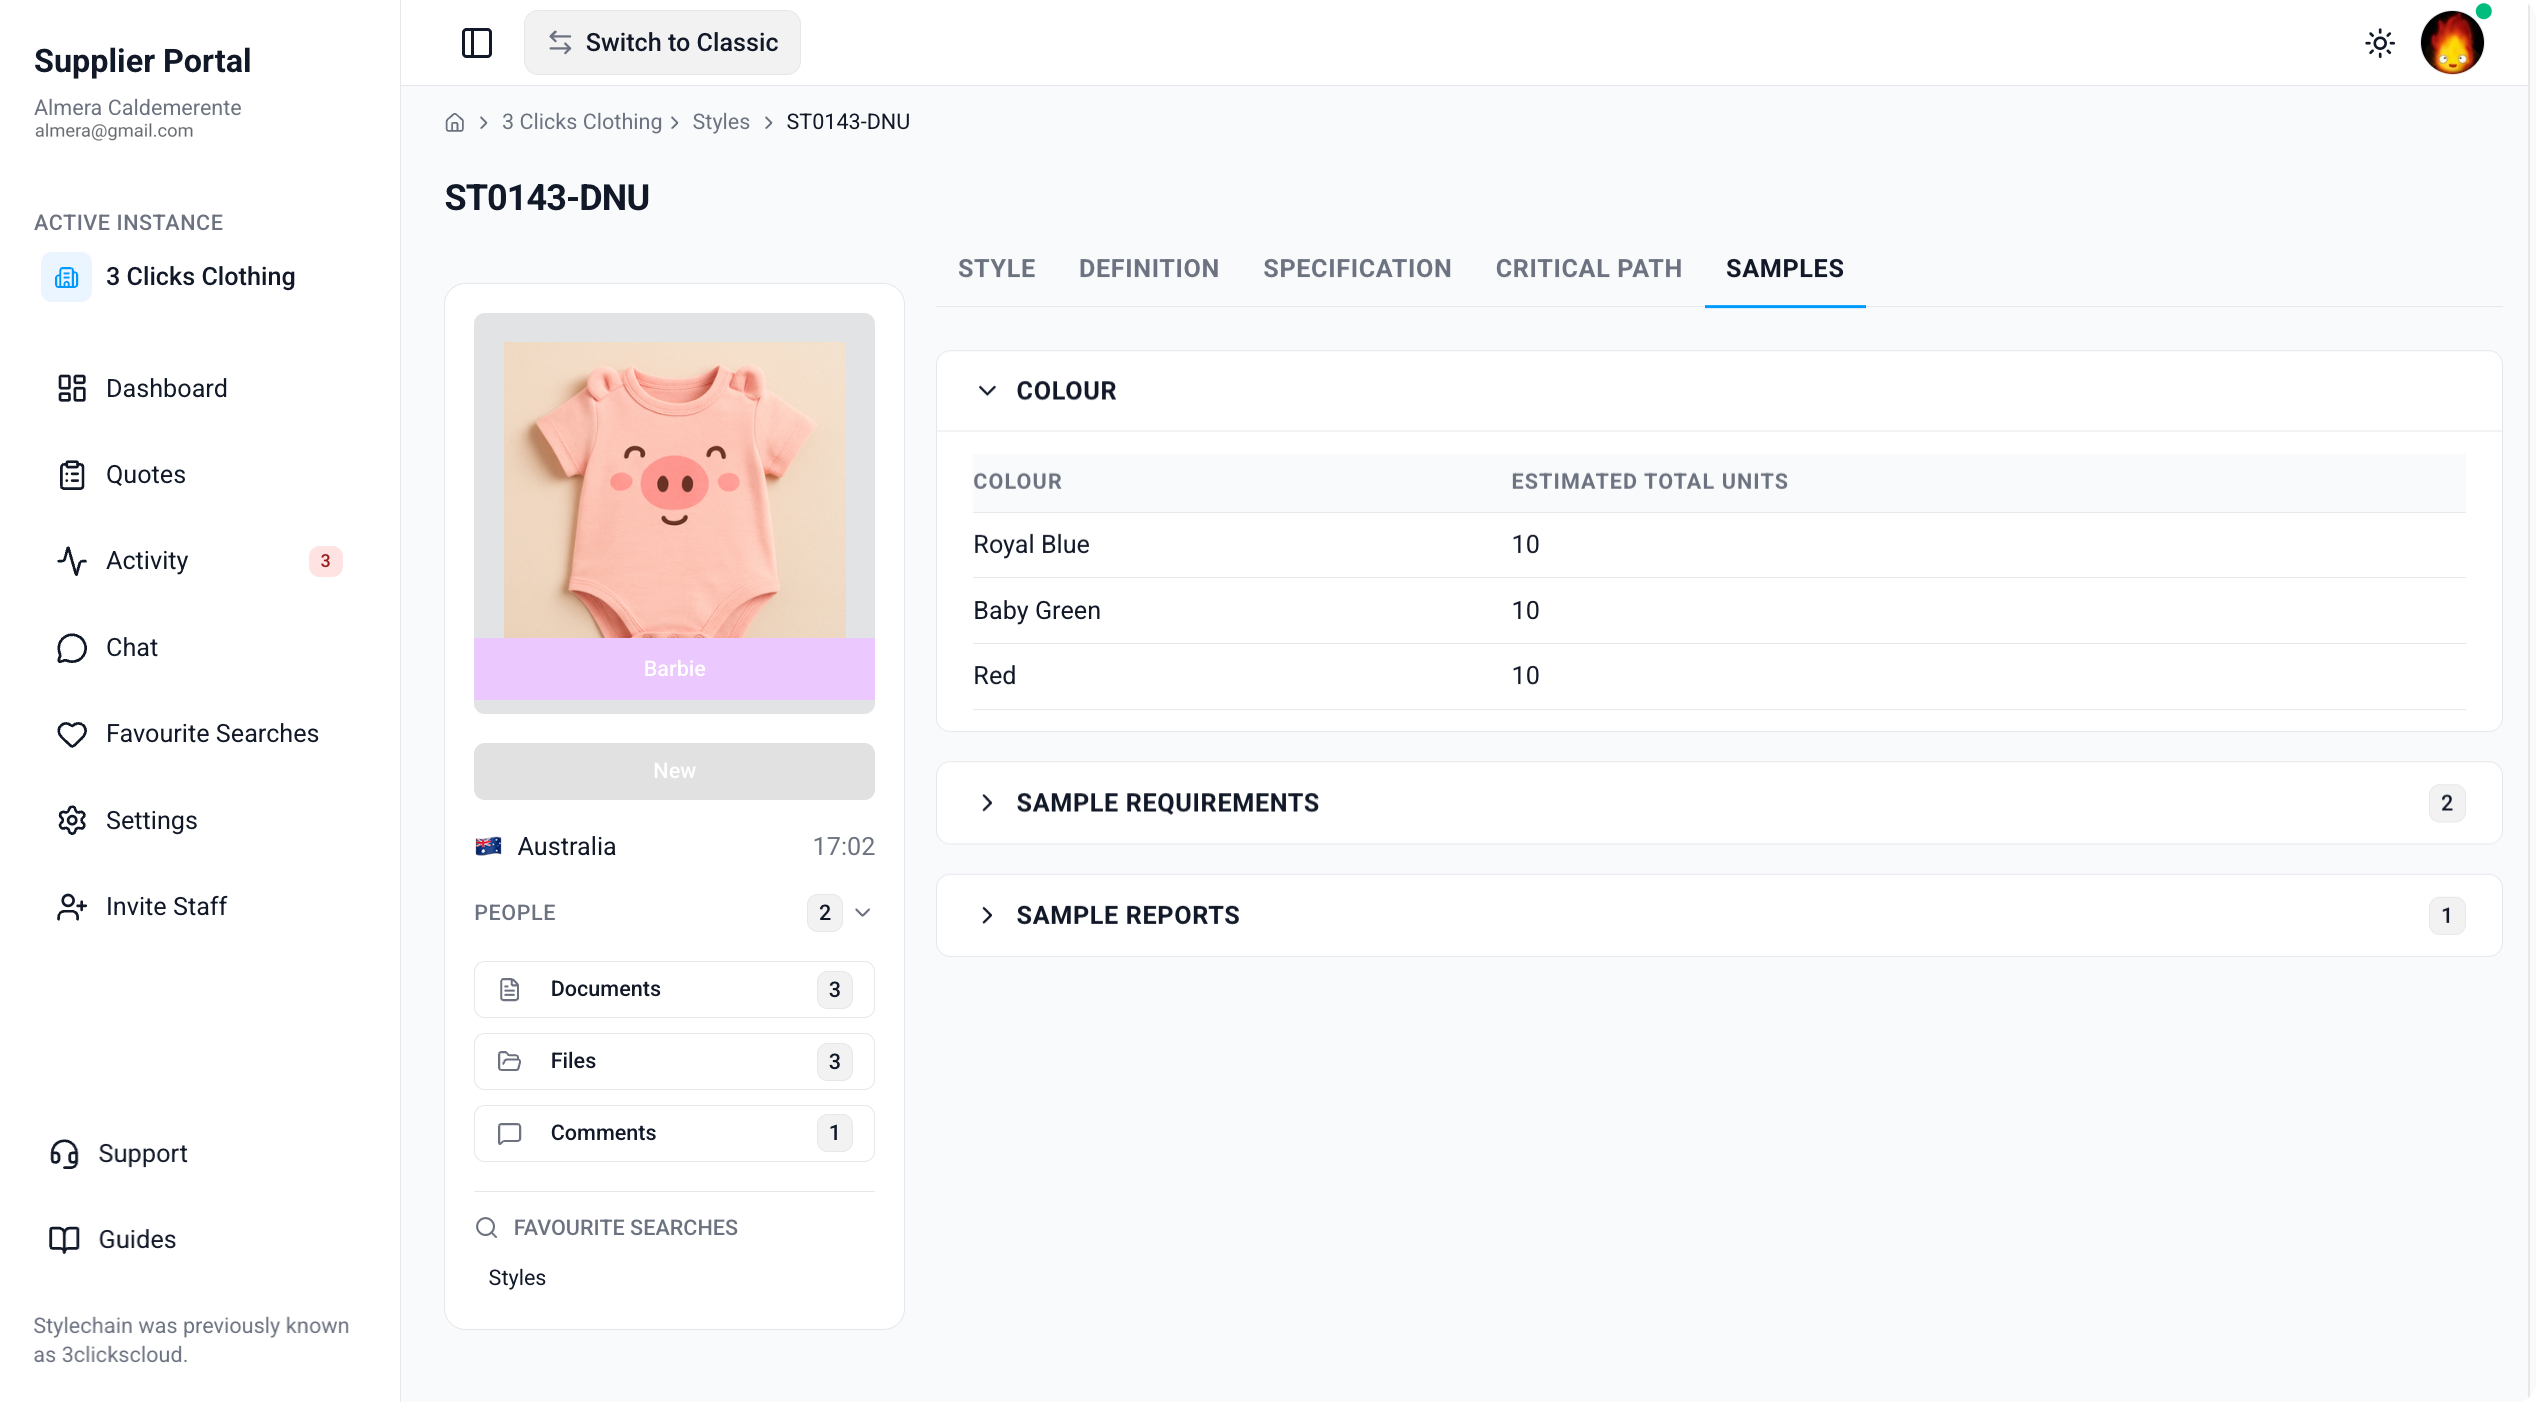Open the Quotes clipboard icon
2536x1402 pixels.
pos(72,475)
